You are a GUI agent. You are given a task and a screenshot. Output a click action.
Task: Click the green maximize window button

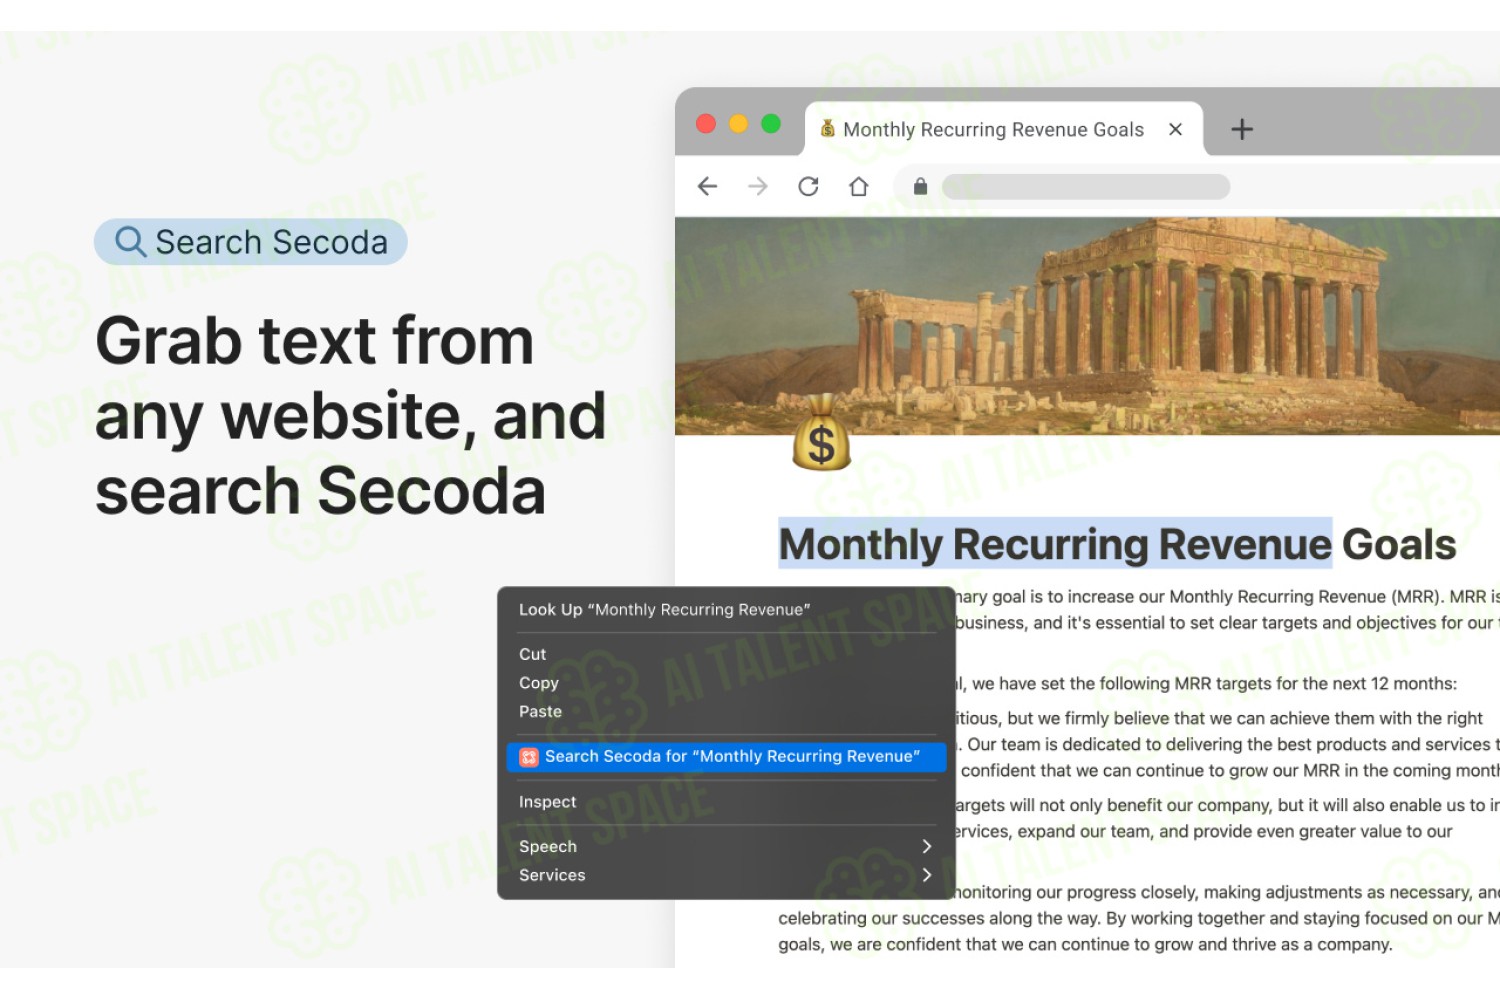(x=771, y=123)
